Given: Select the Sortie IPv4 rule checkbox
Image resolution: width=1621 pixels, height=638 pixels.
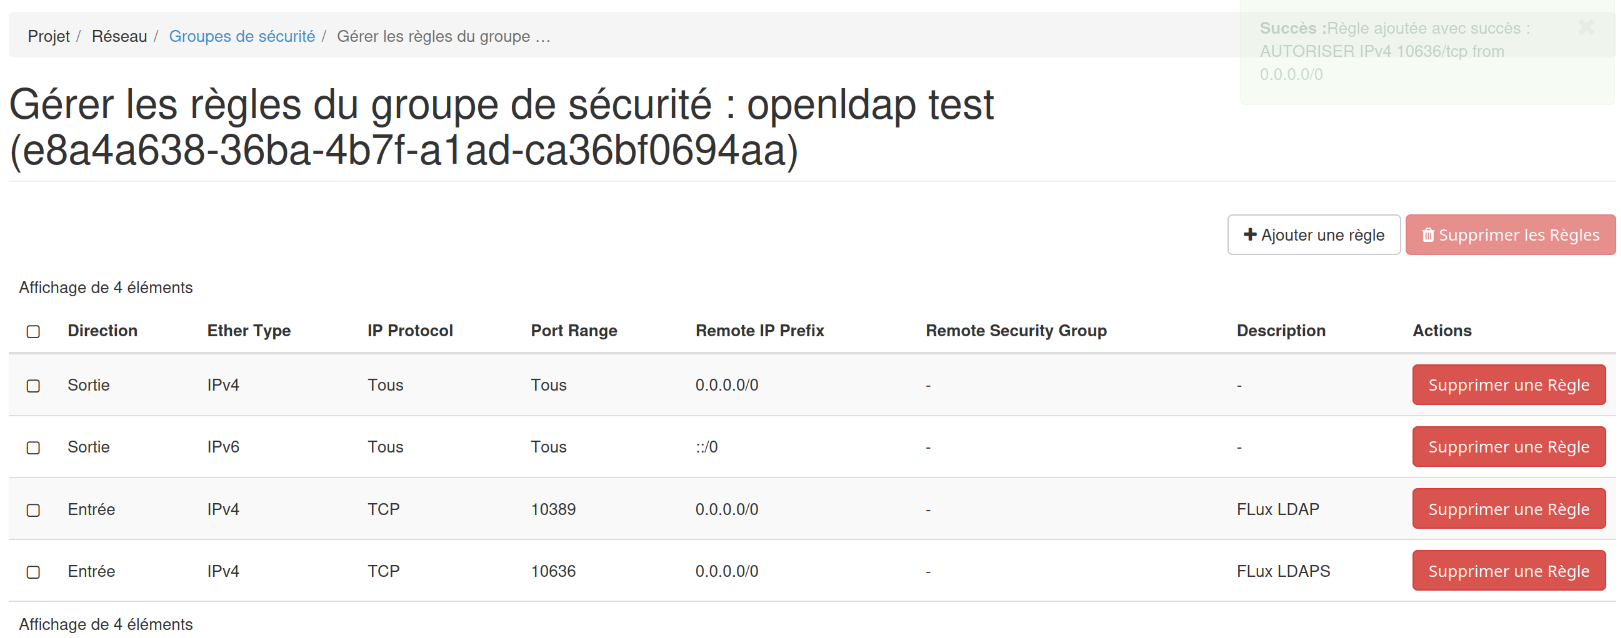Looking at the screenshot, I should click(x=33, y=386).
